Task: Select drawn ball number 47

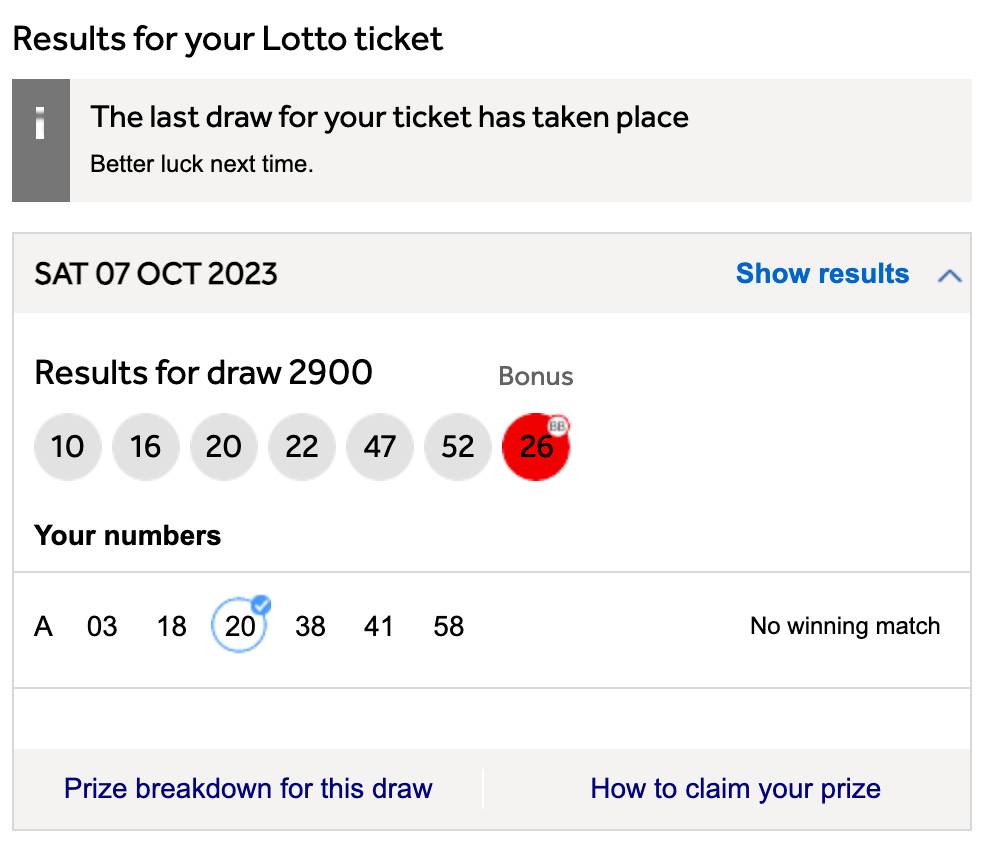Action: (x=380, y=446)
